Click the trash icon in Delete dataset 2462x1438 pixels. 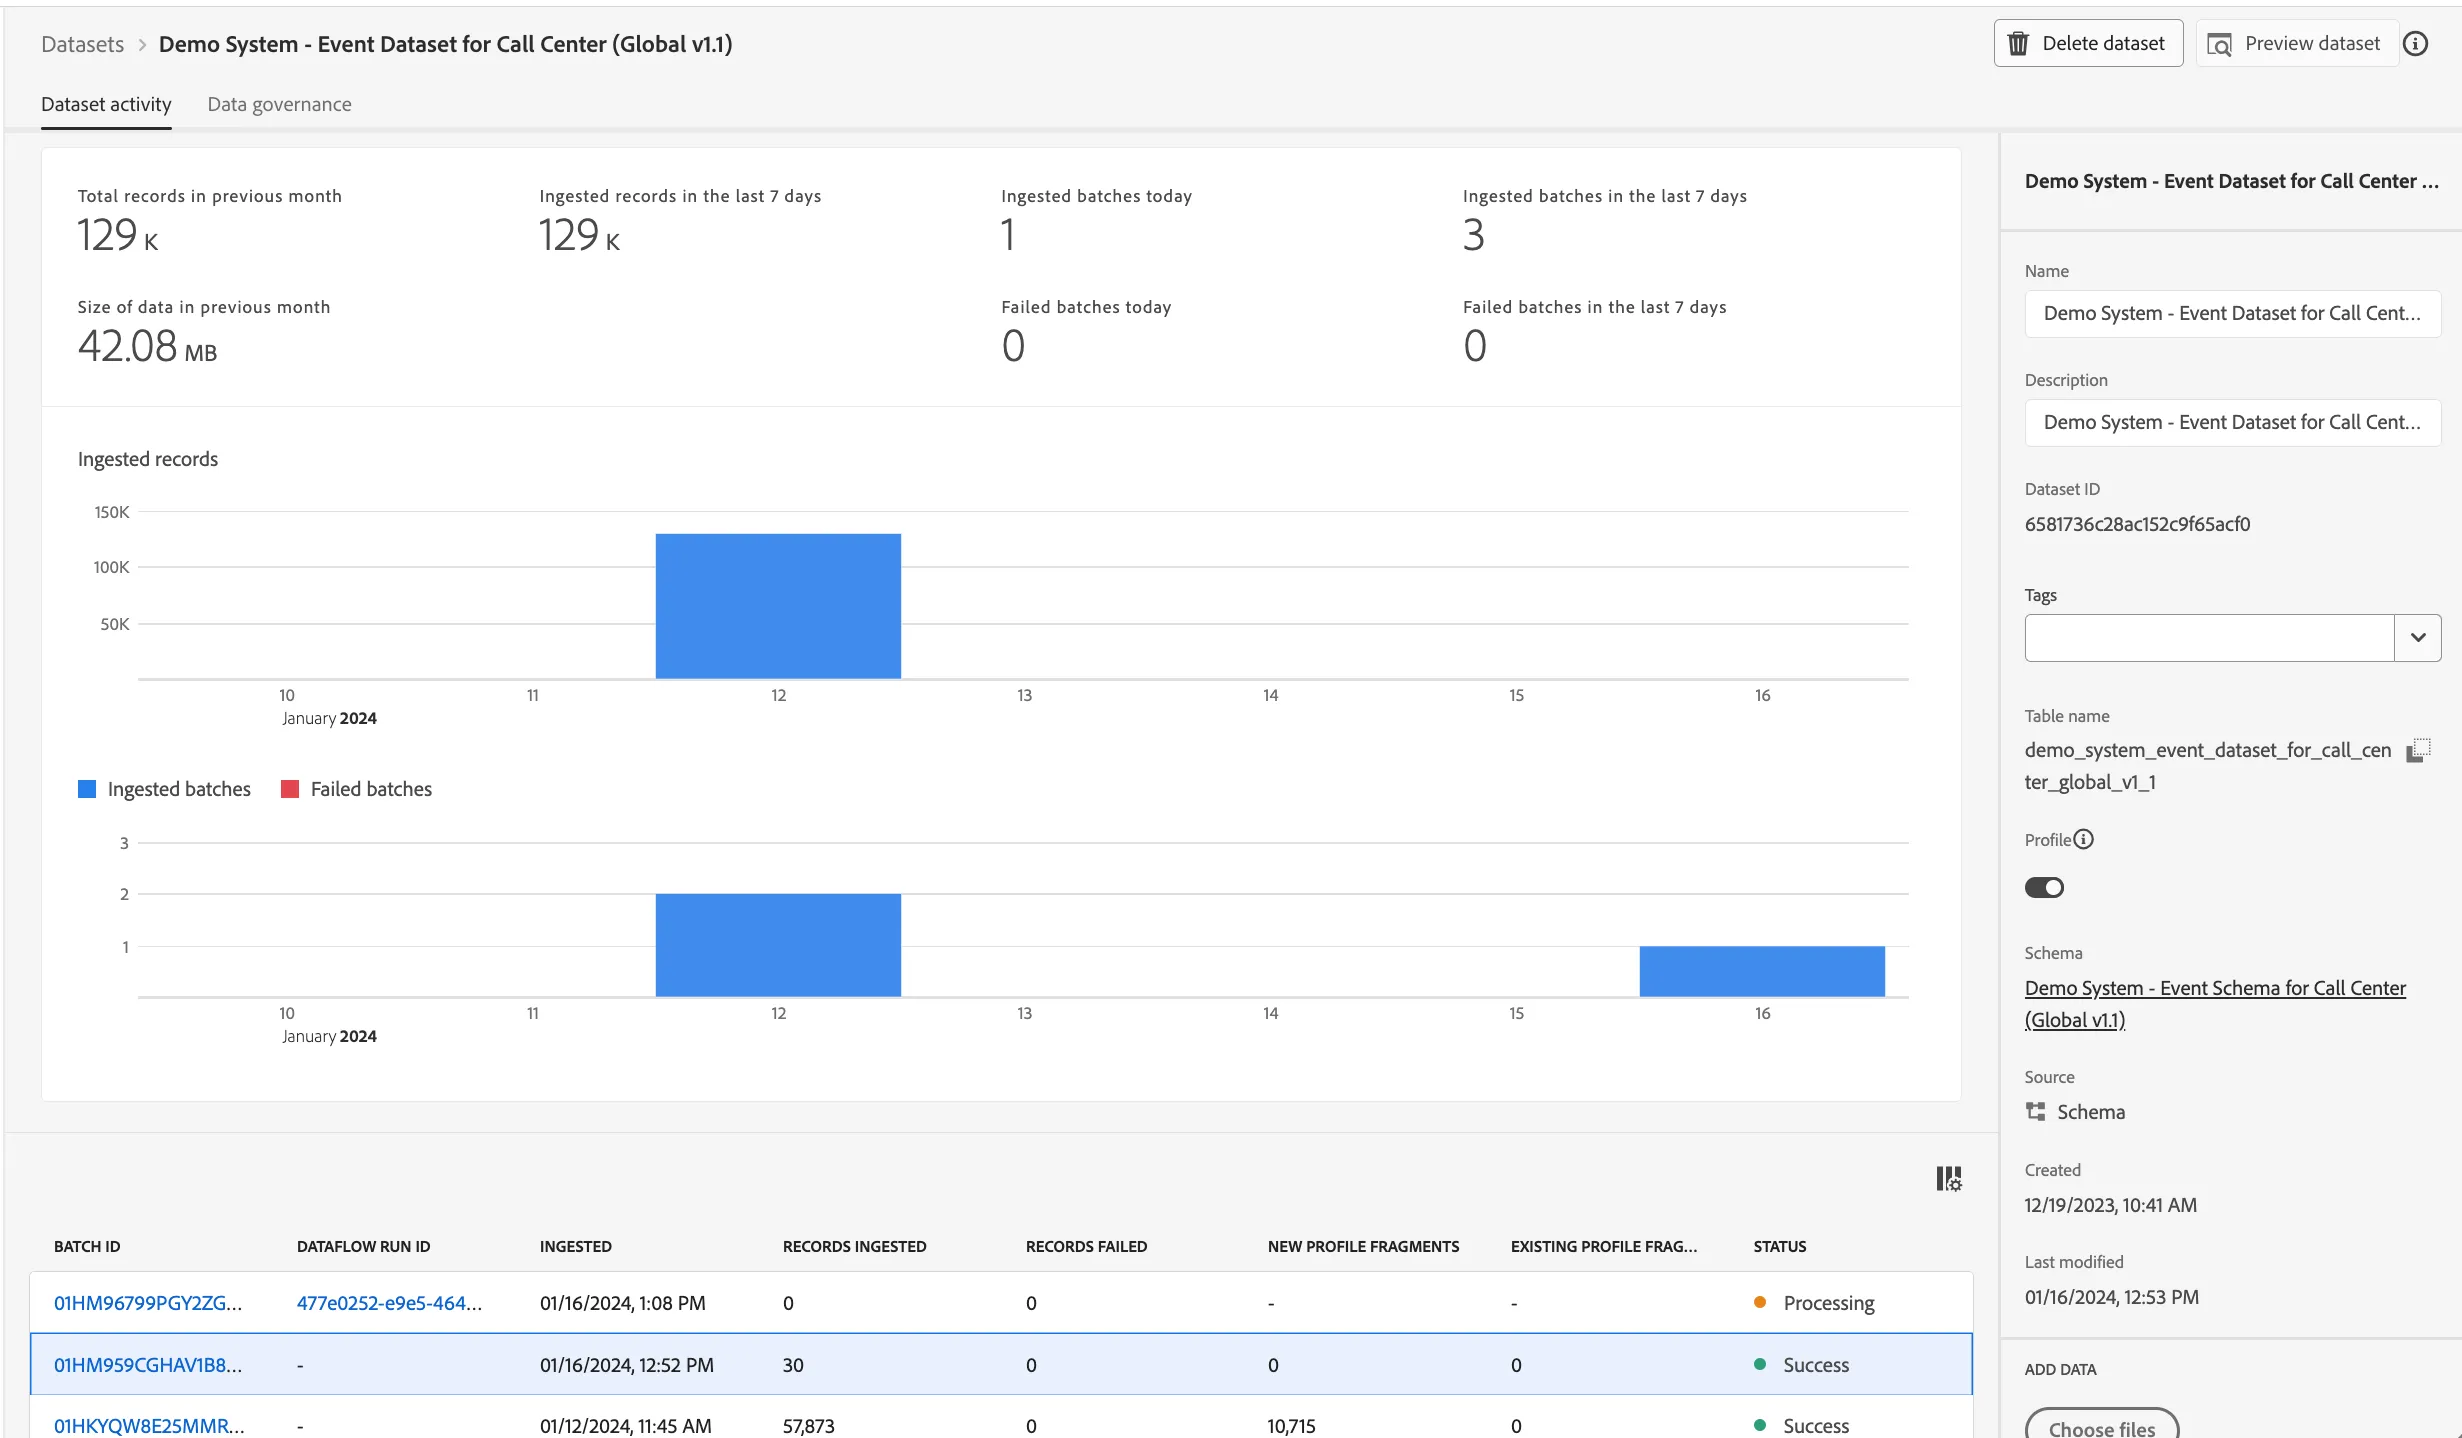(2018, 43)
